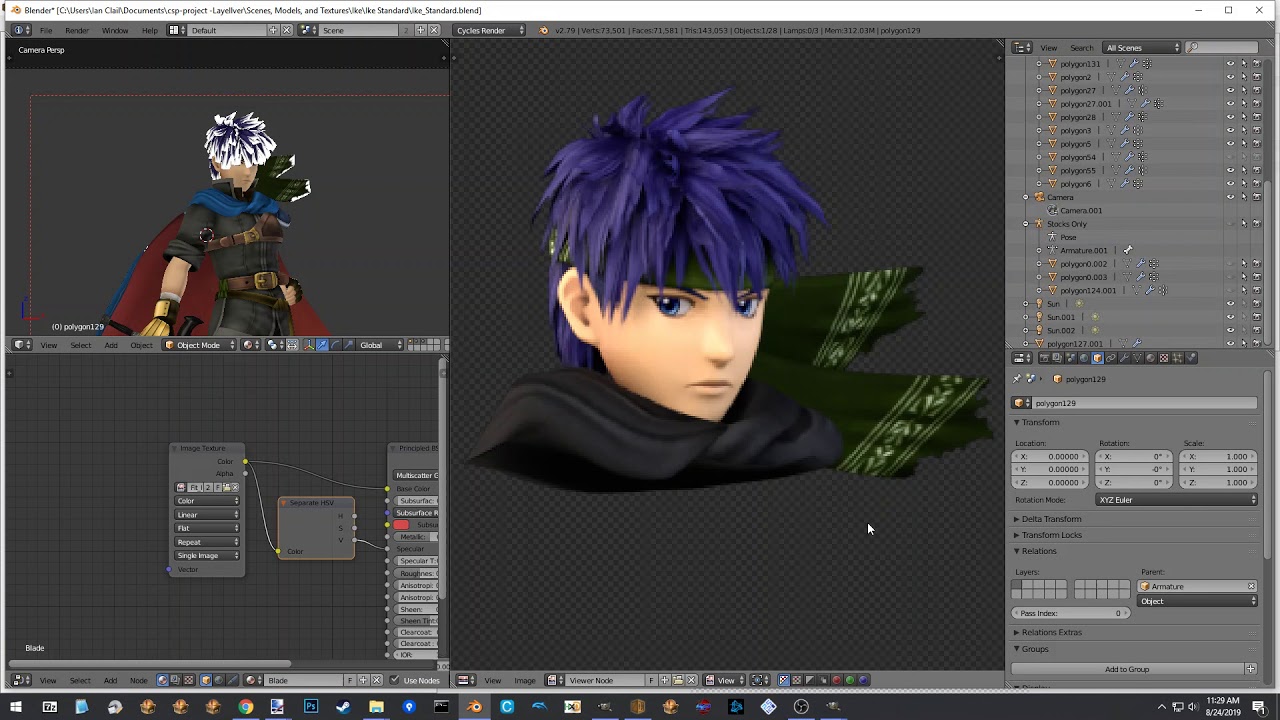Collapse the Groups panel
Image resolution: width=1280 pixels, height=720 pixels.
[x=1034, y=649]
